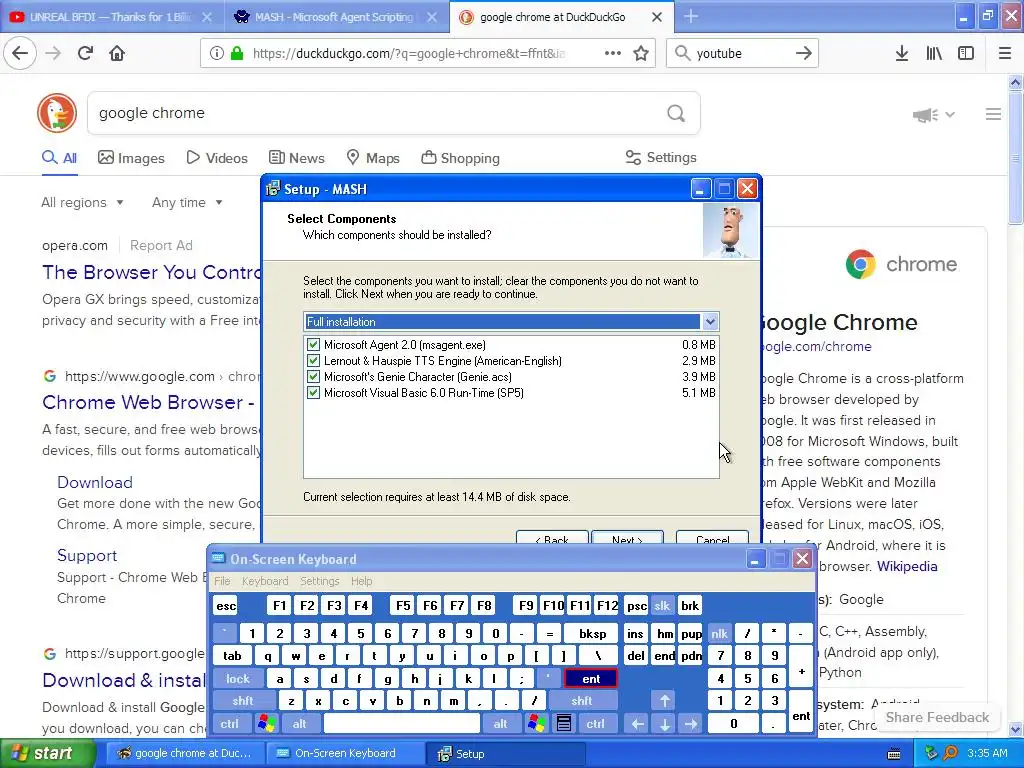Open the page actions three-dot menu
The width and height of the screenshot is (1024, 768).
click(x=613, y=53)
